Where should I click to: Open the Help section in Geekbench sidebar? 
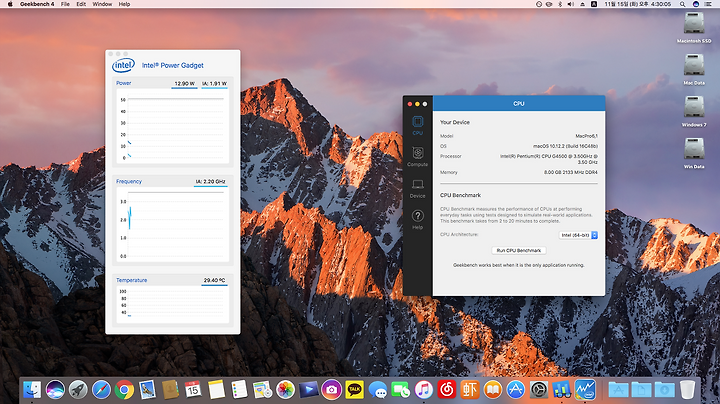pos(417,219)
